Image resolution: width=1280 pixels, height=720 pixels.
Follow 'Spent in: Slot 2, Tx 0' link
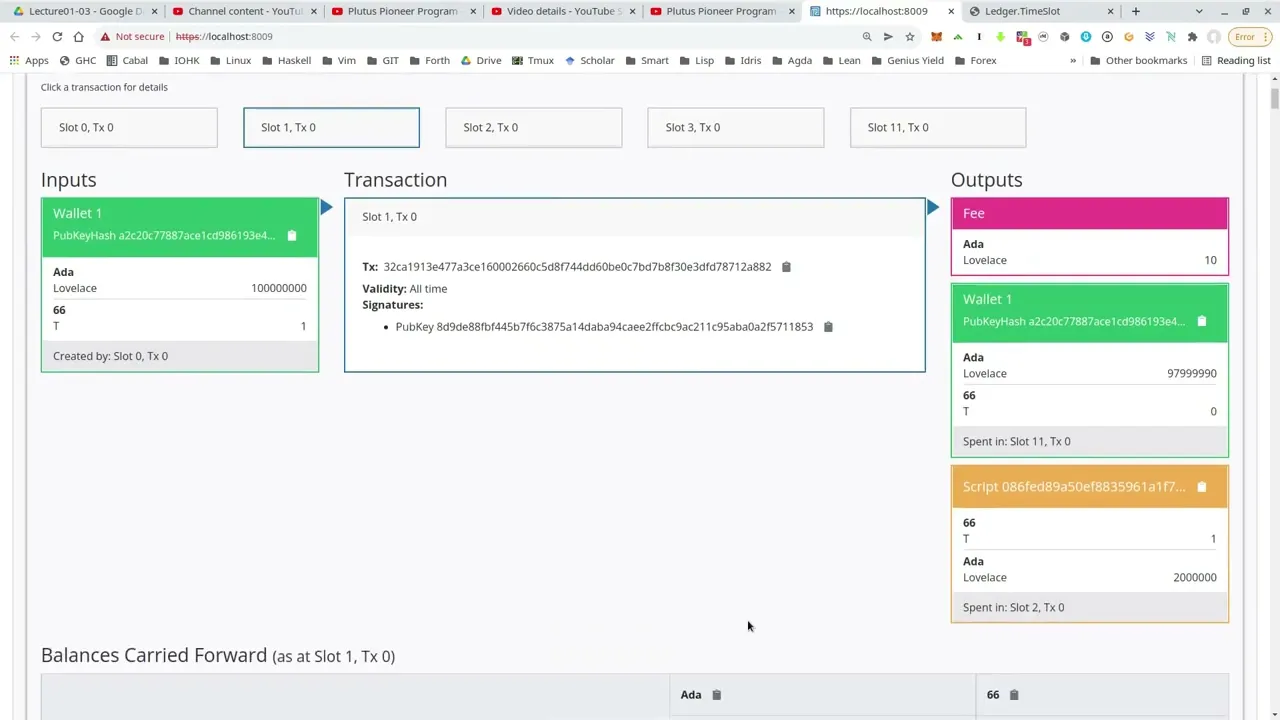pyautogui.click(x=1013, y=607)
